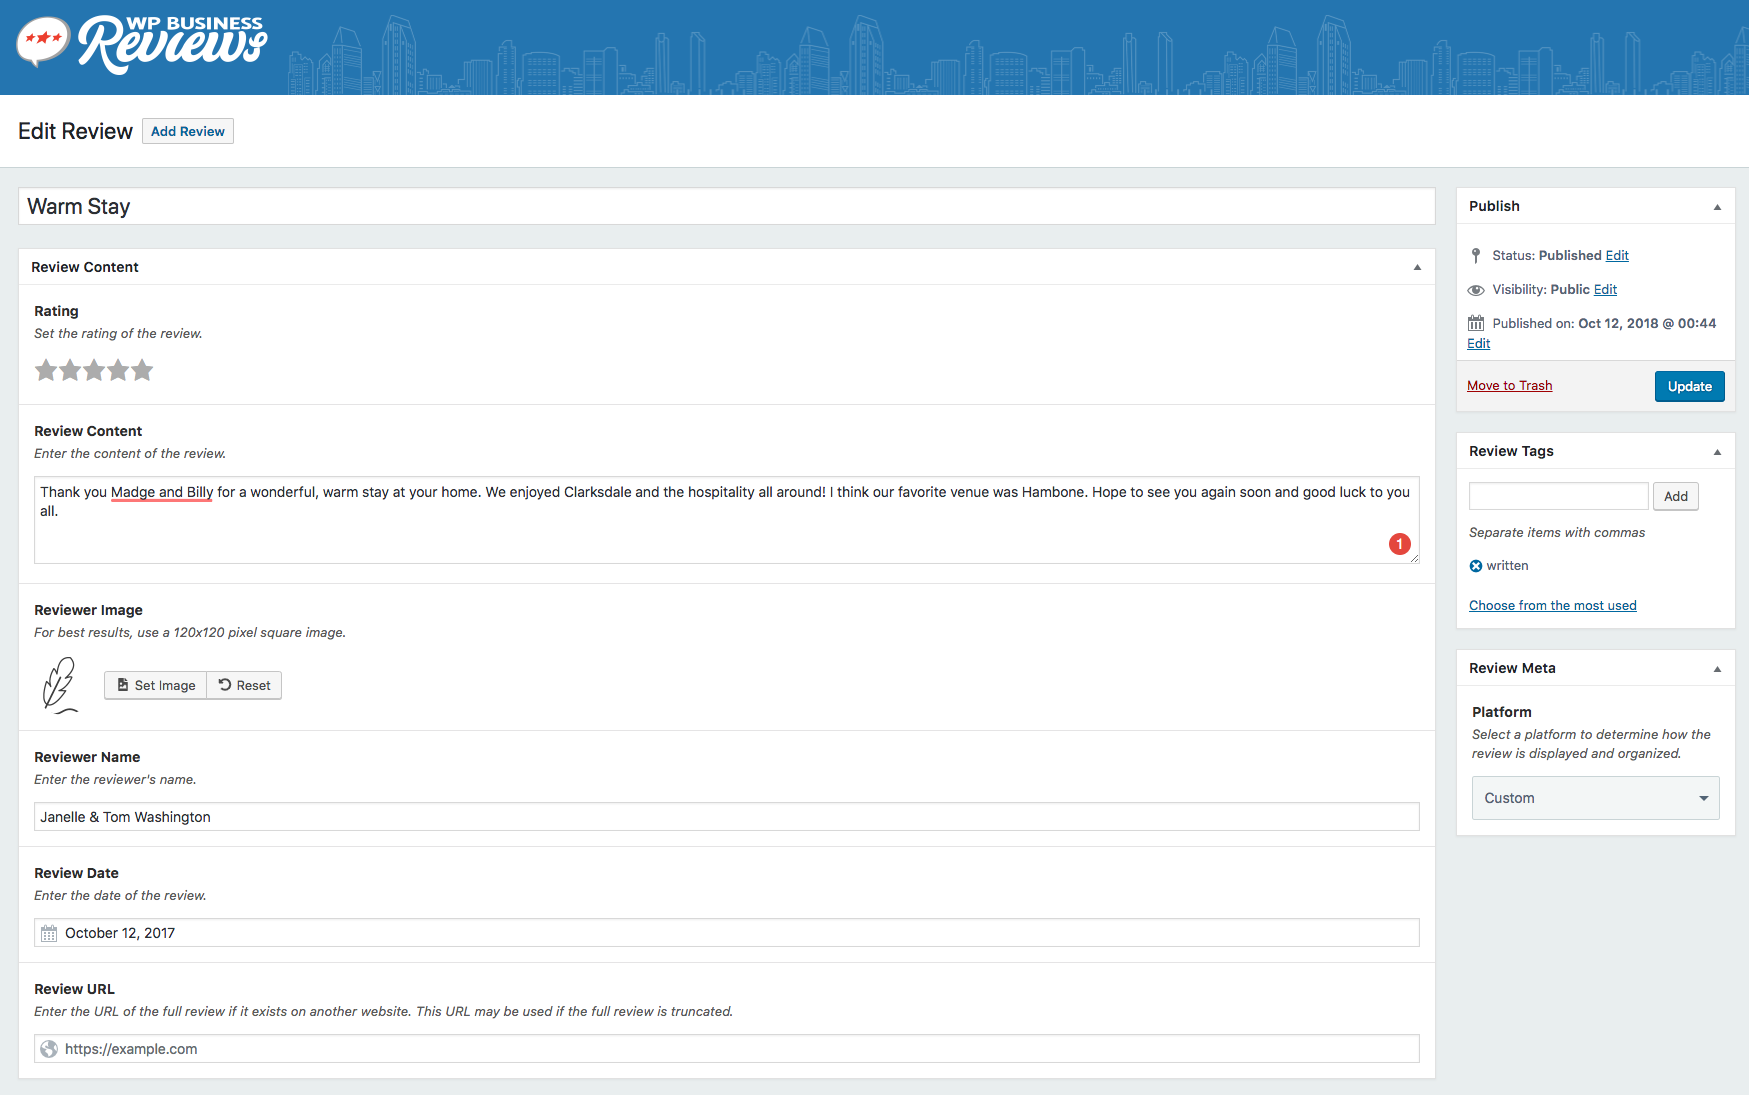Viewport: 1749px width, 1095px height.
Task: Click the globe icon in Review URL field
Action: coord(49,1049)
